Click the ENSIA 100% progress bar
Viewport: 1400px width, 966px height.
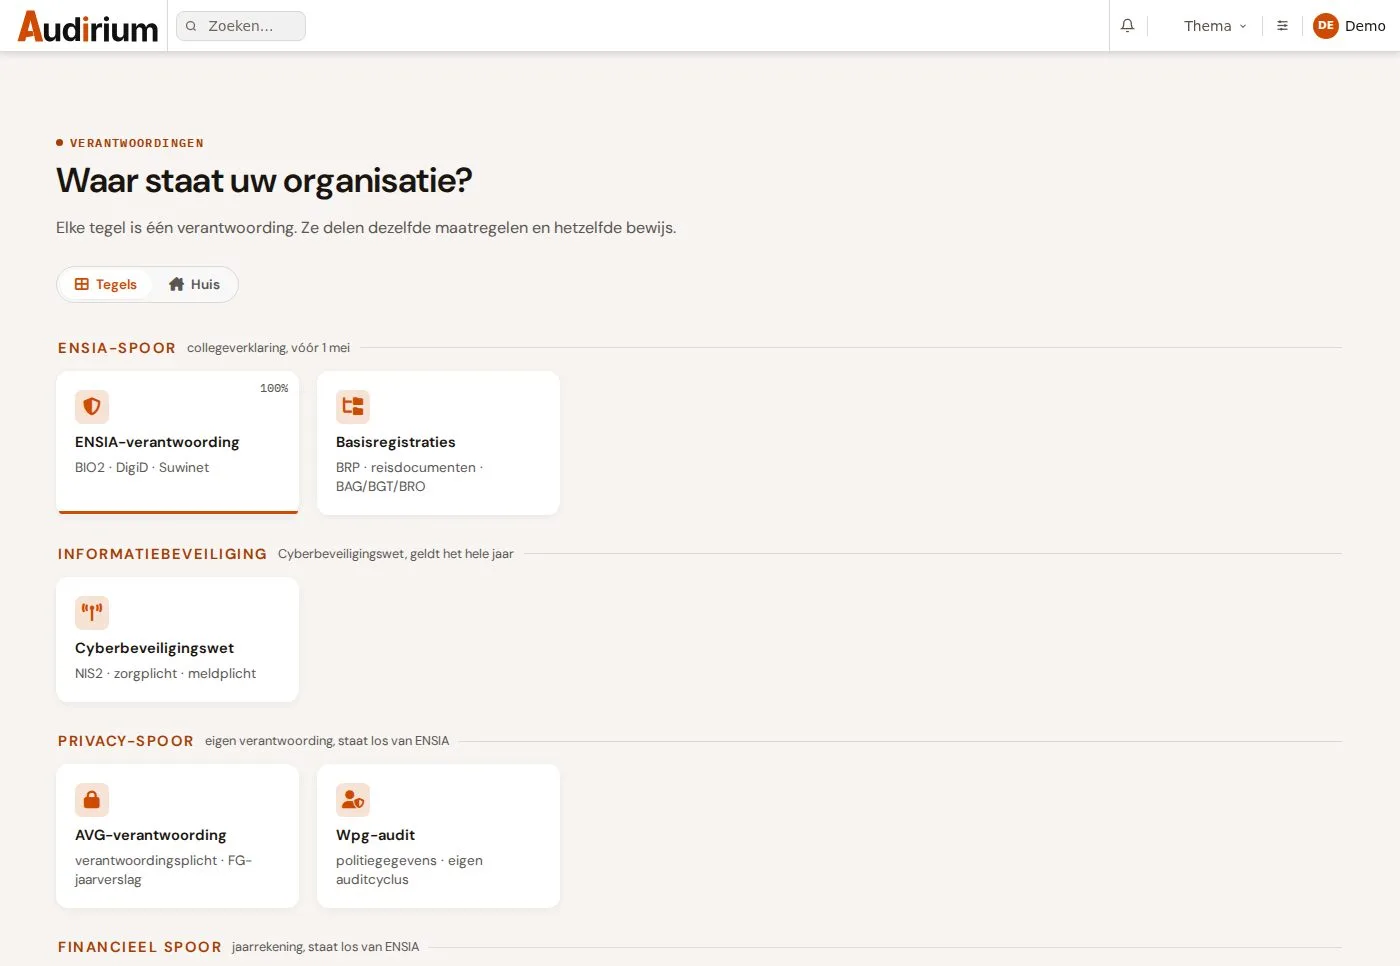coord(178,512)
